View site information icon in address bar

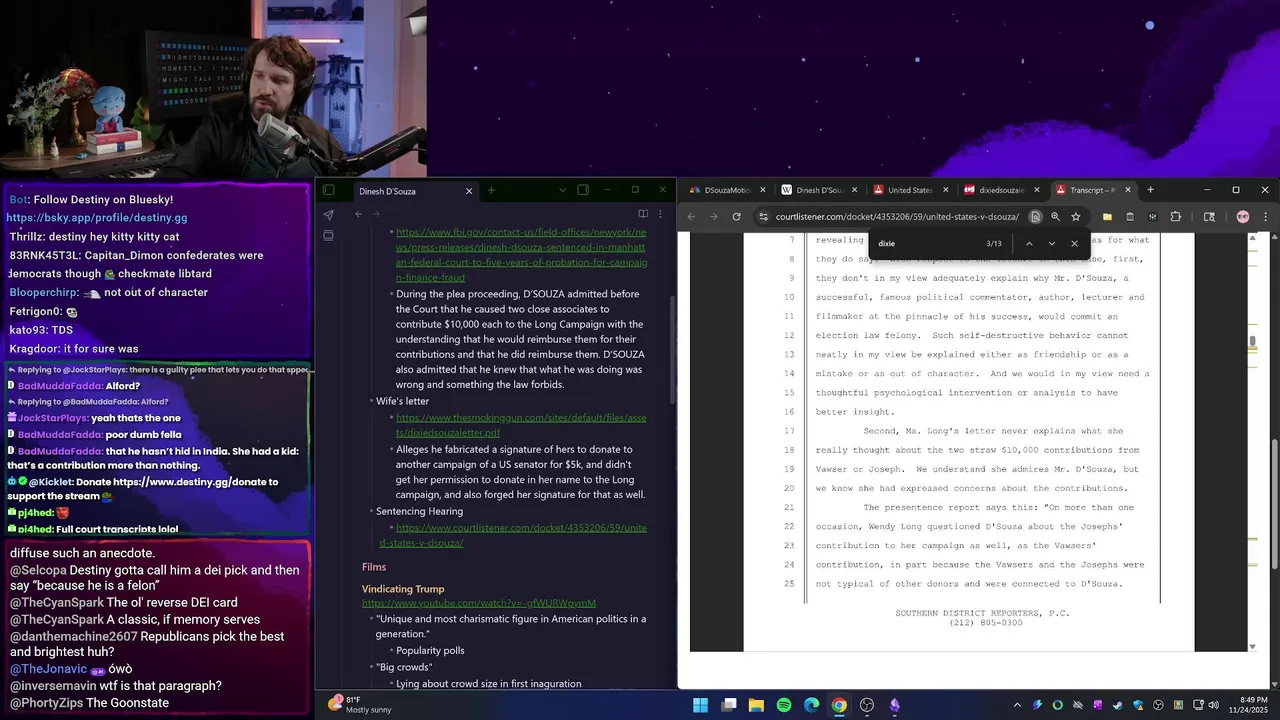(763, 217)
